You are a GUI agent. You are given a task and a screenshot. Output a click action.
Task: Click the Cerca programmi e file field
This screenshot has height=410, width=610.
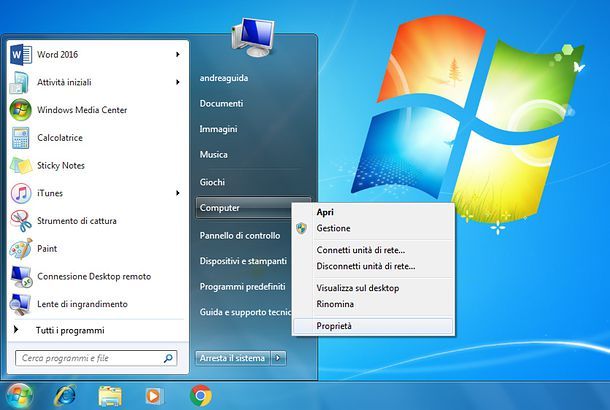pos(96,358)
